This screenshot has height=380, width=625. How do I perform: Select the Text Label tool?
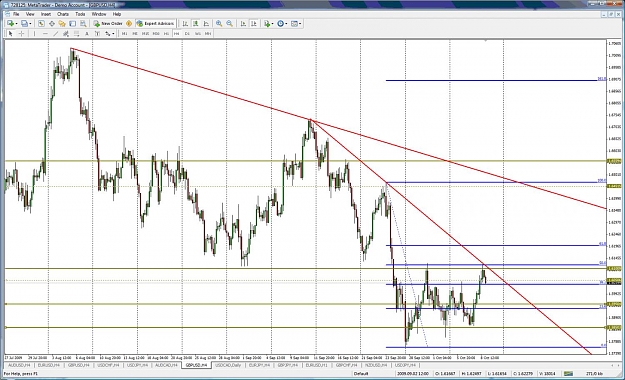[x=97, y=33]
